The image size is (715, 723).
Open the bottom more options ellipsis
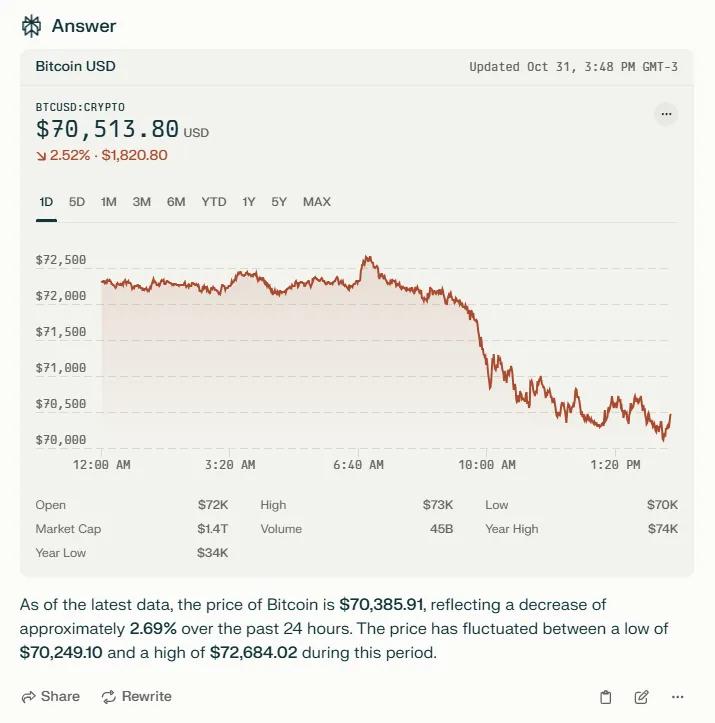(x=678, y=697)
